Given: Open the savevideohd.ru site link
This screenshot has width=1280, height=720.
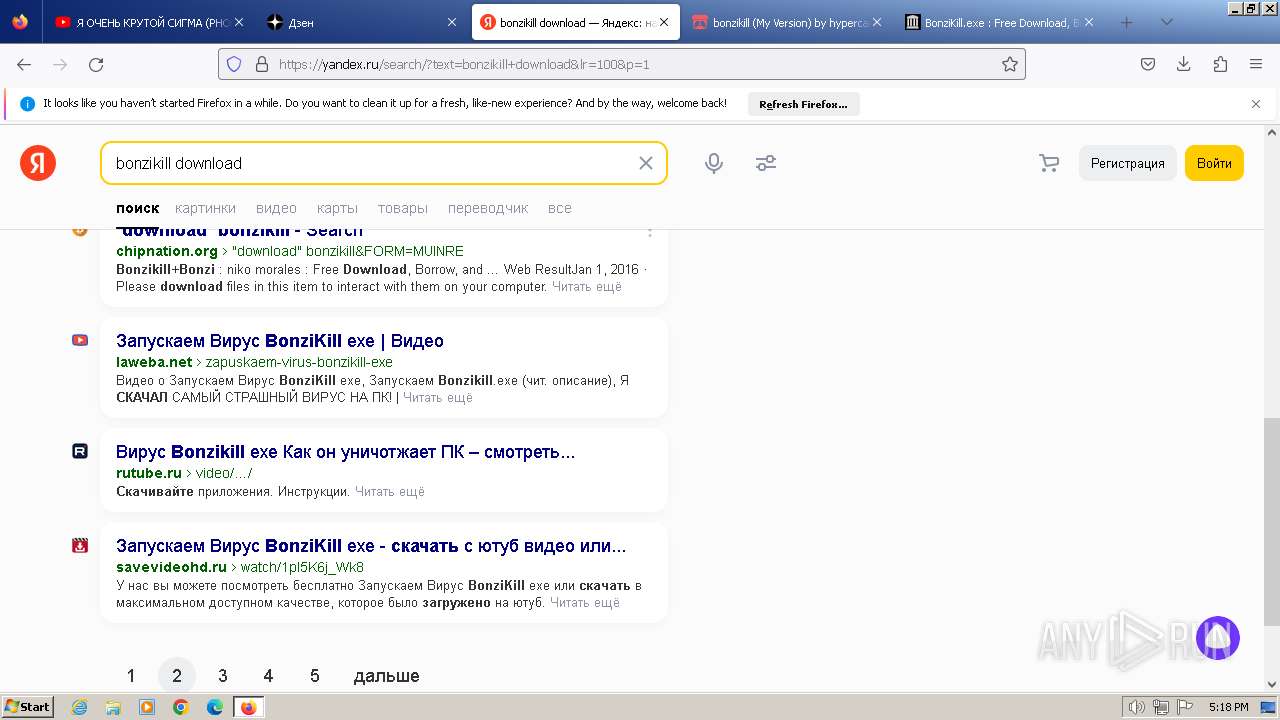Looking at the screenshot, I should tap(171, 567).
